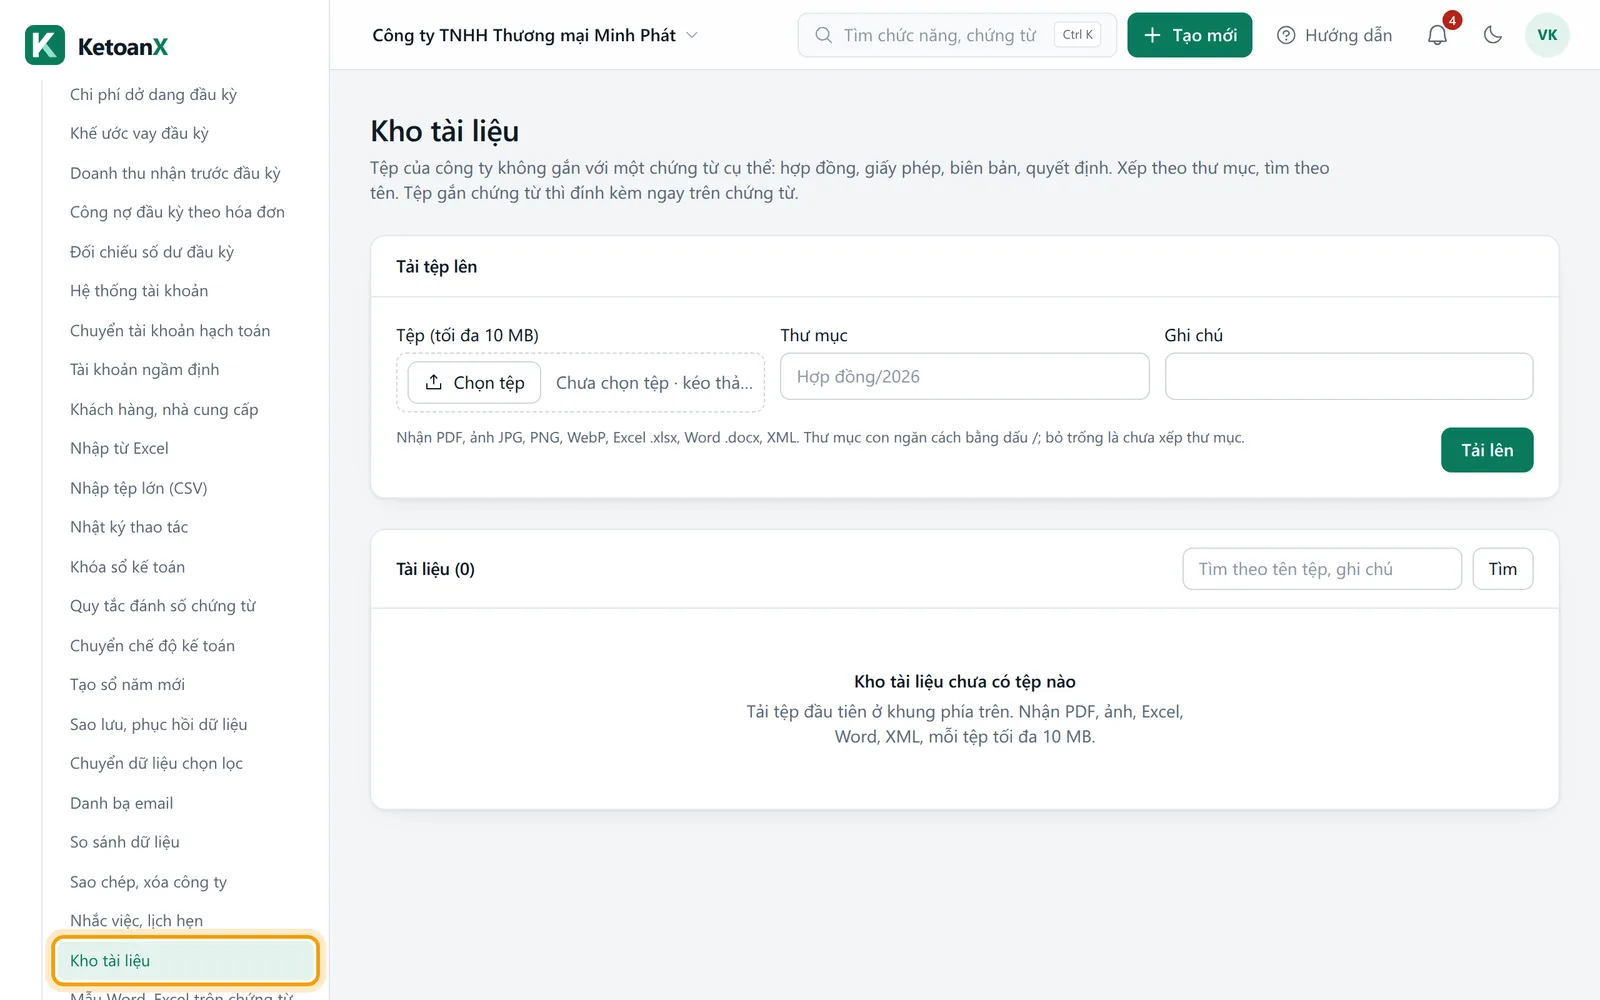Open the notification bell
This screenshot has width=1600, height=1000.
point(1437,35)
